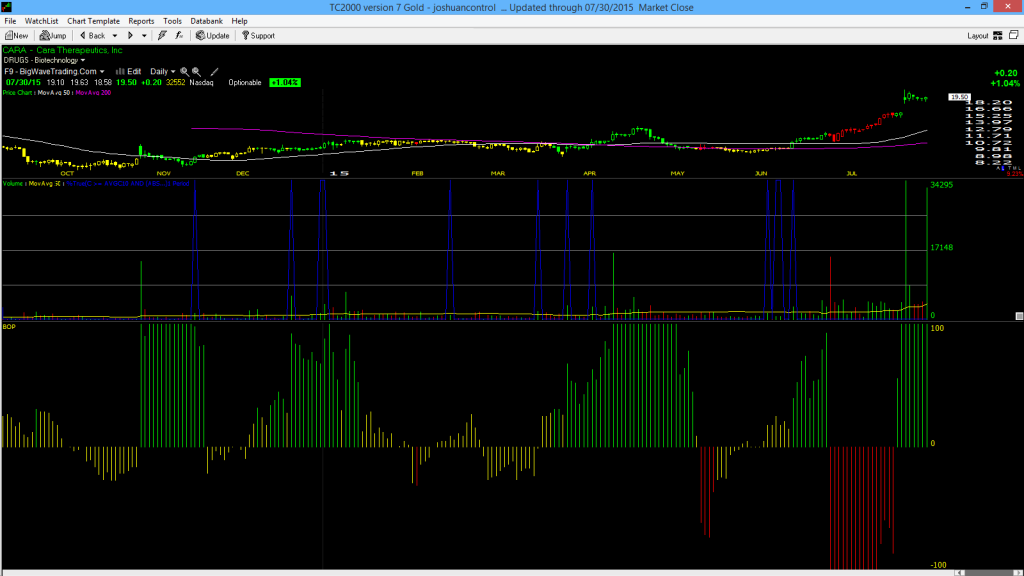Click the lightning bolt toolbar icon

coord(162,36)
